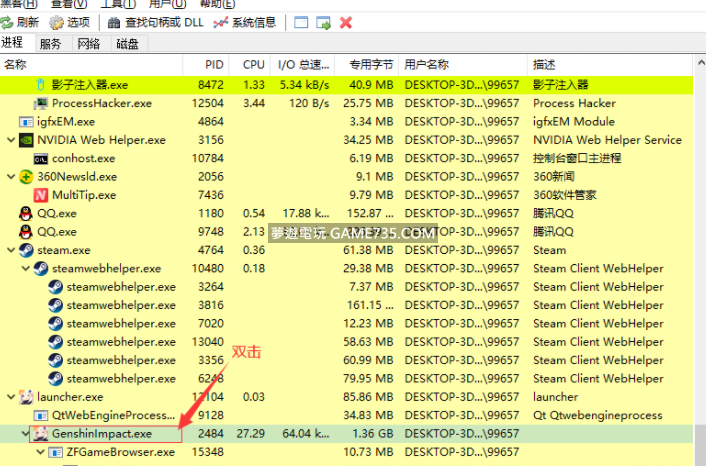706x466 pixels.
Task: Click the 刷新 (Refresh) toolbar button
Action: click(x=21, y=22)
